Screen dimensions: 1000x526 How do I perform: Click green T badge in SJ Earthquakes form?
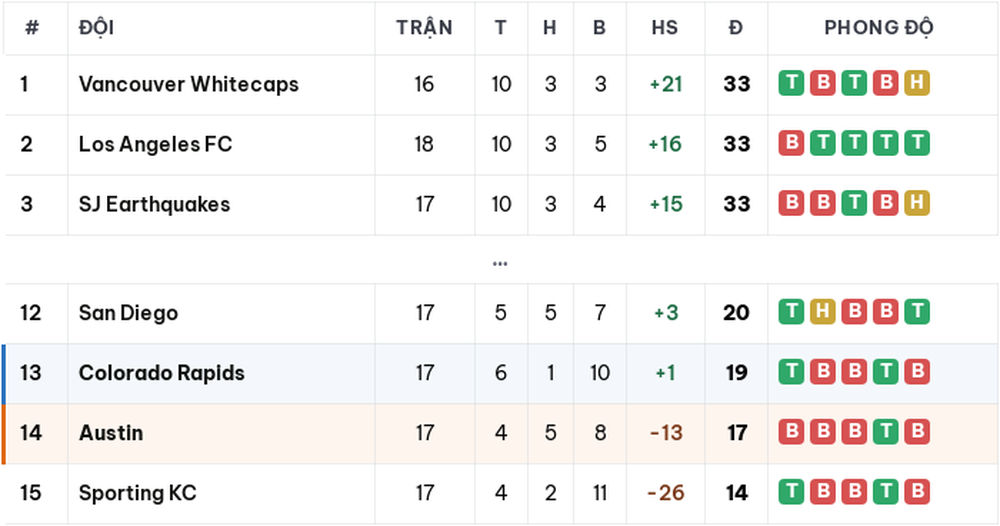(x=854, y=203)
